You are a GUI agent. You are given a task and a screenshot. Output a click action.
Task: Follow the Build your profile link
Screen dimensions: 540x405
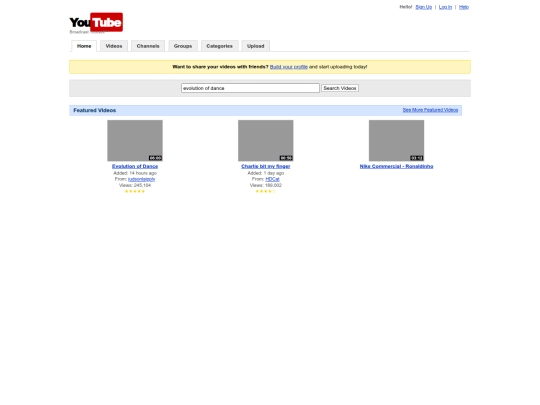tap(289, 67)
